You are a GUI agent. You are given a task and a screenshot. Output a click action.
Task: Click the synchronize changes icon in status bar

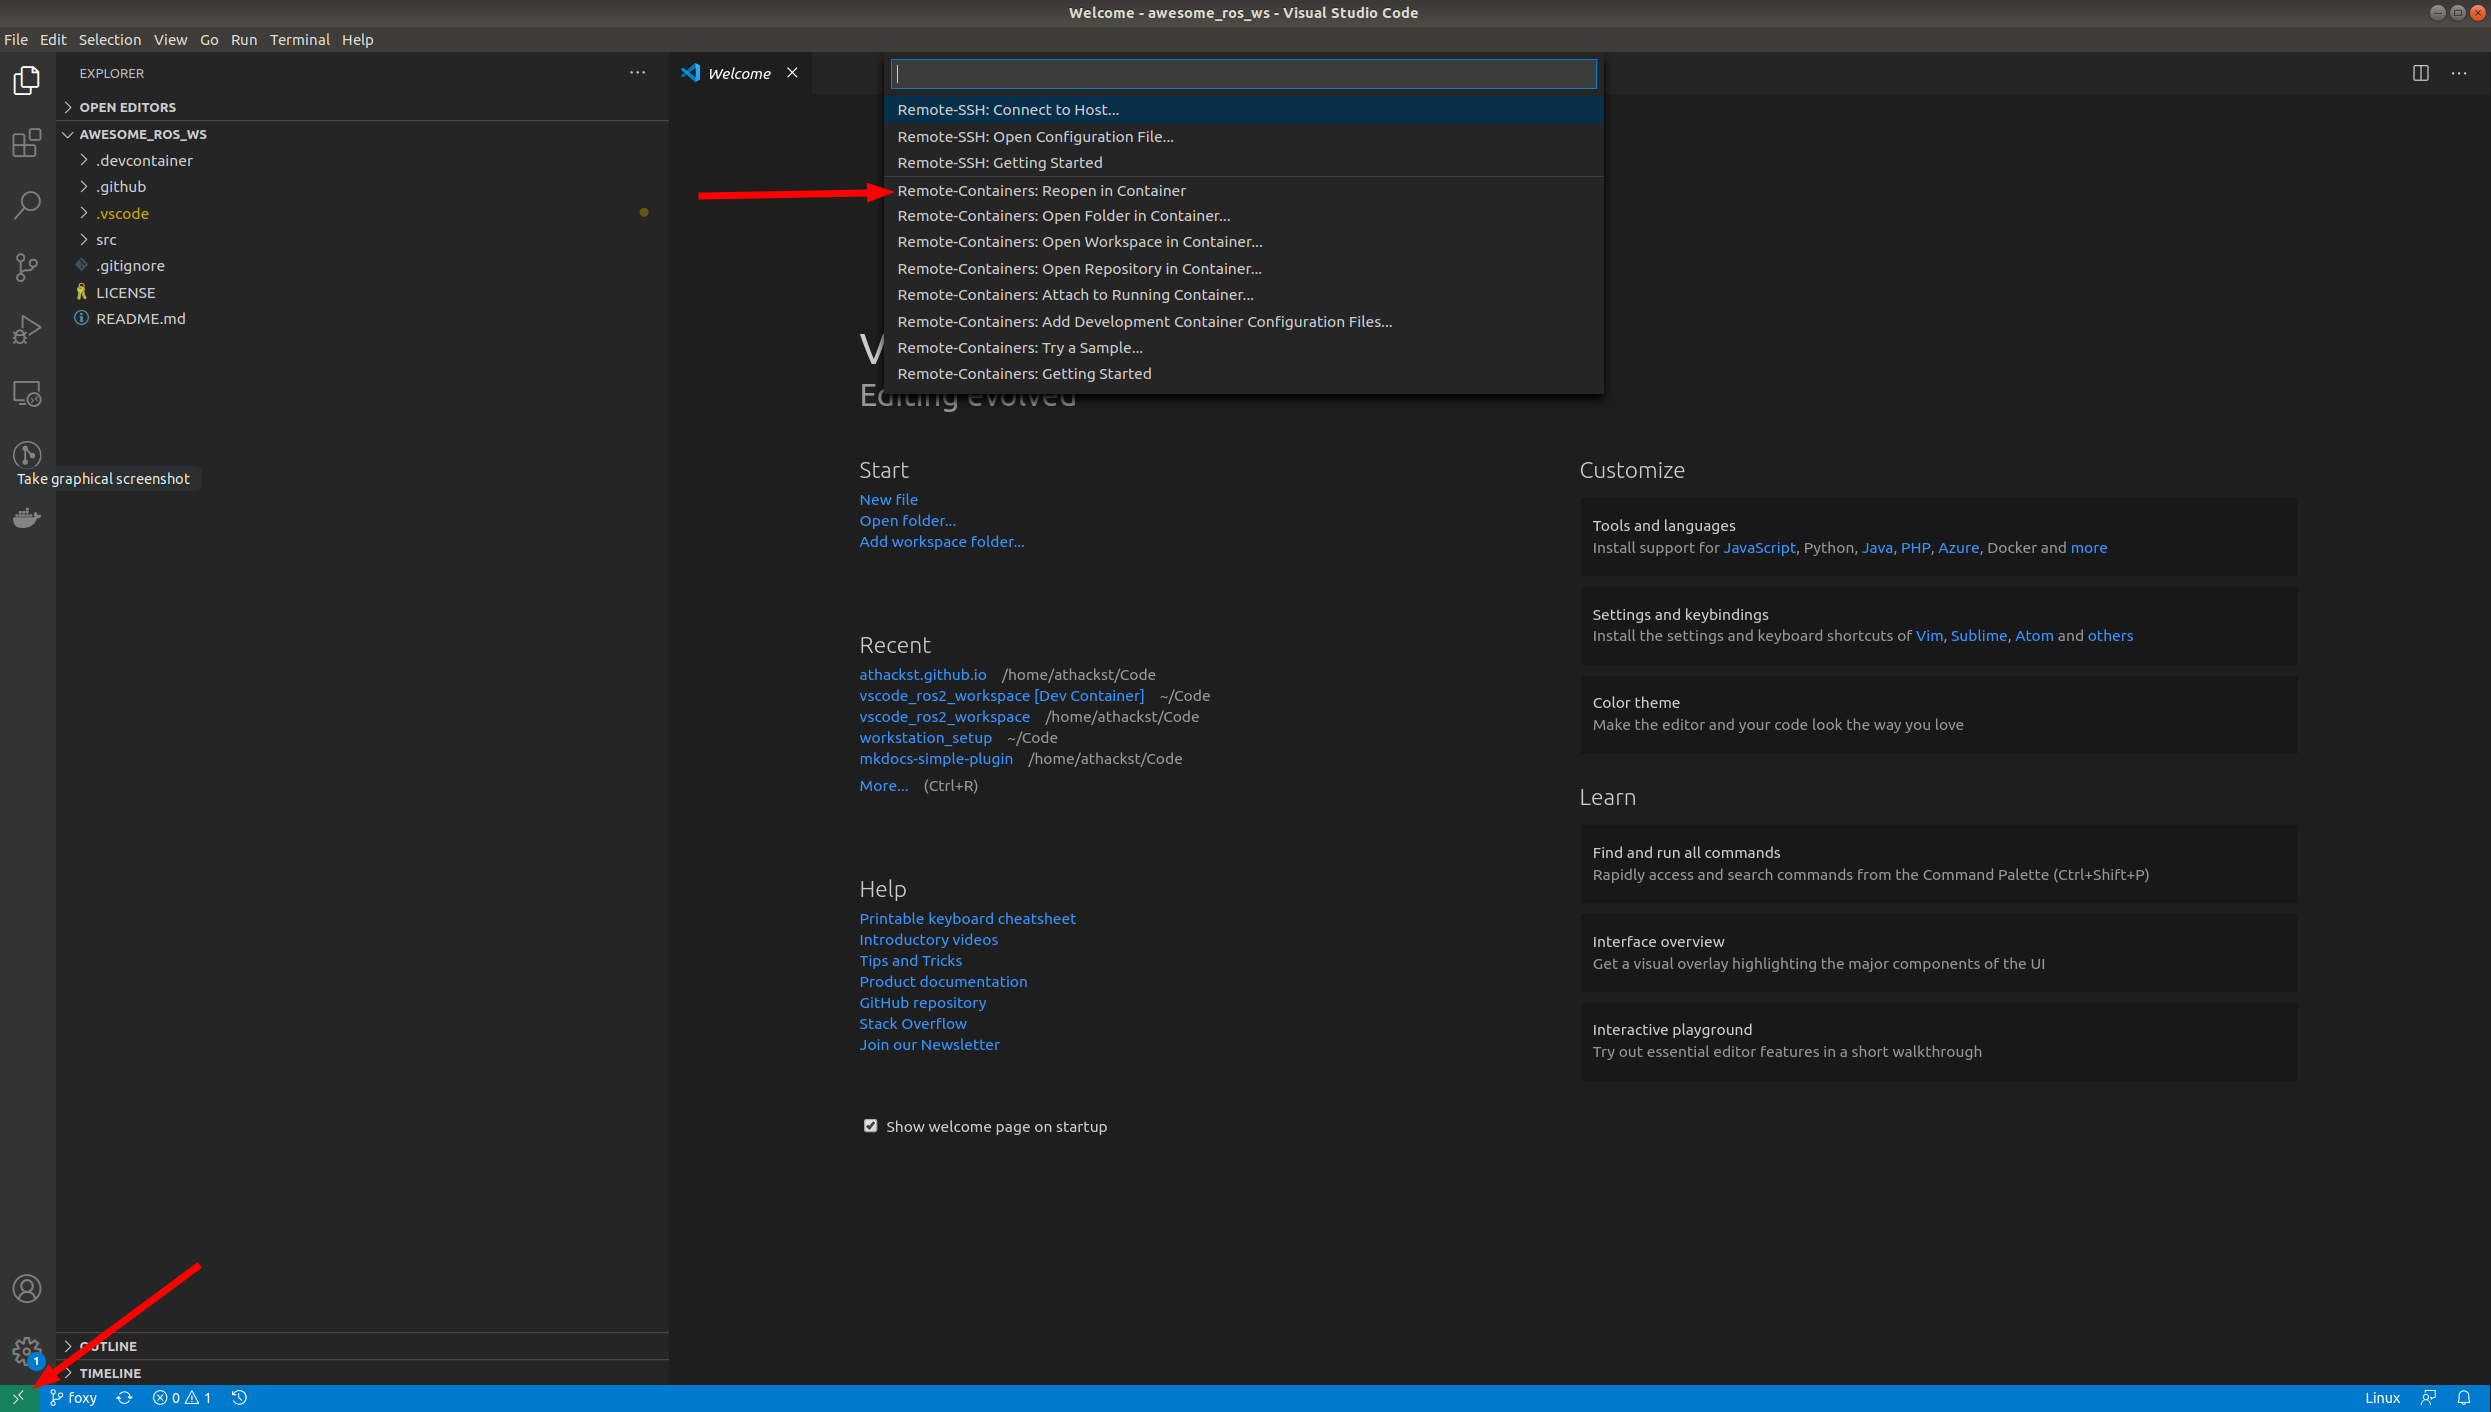click(123, 1397)
